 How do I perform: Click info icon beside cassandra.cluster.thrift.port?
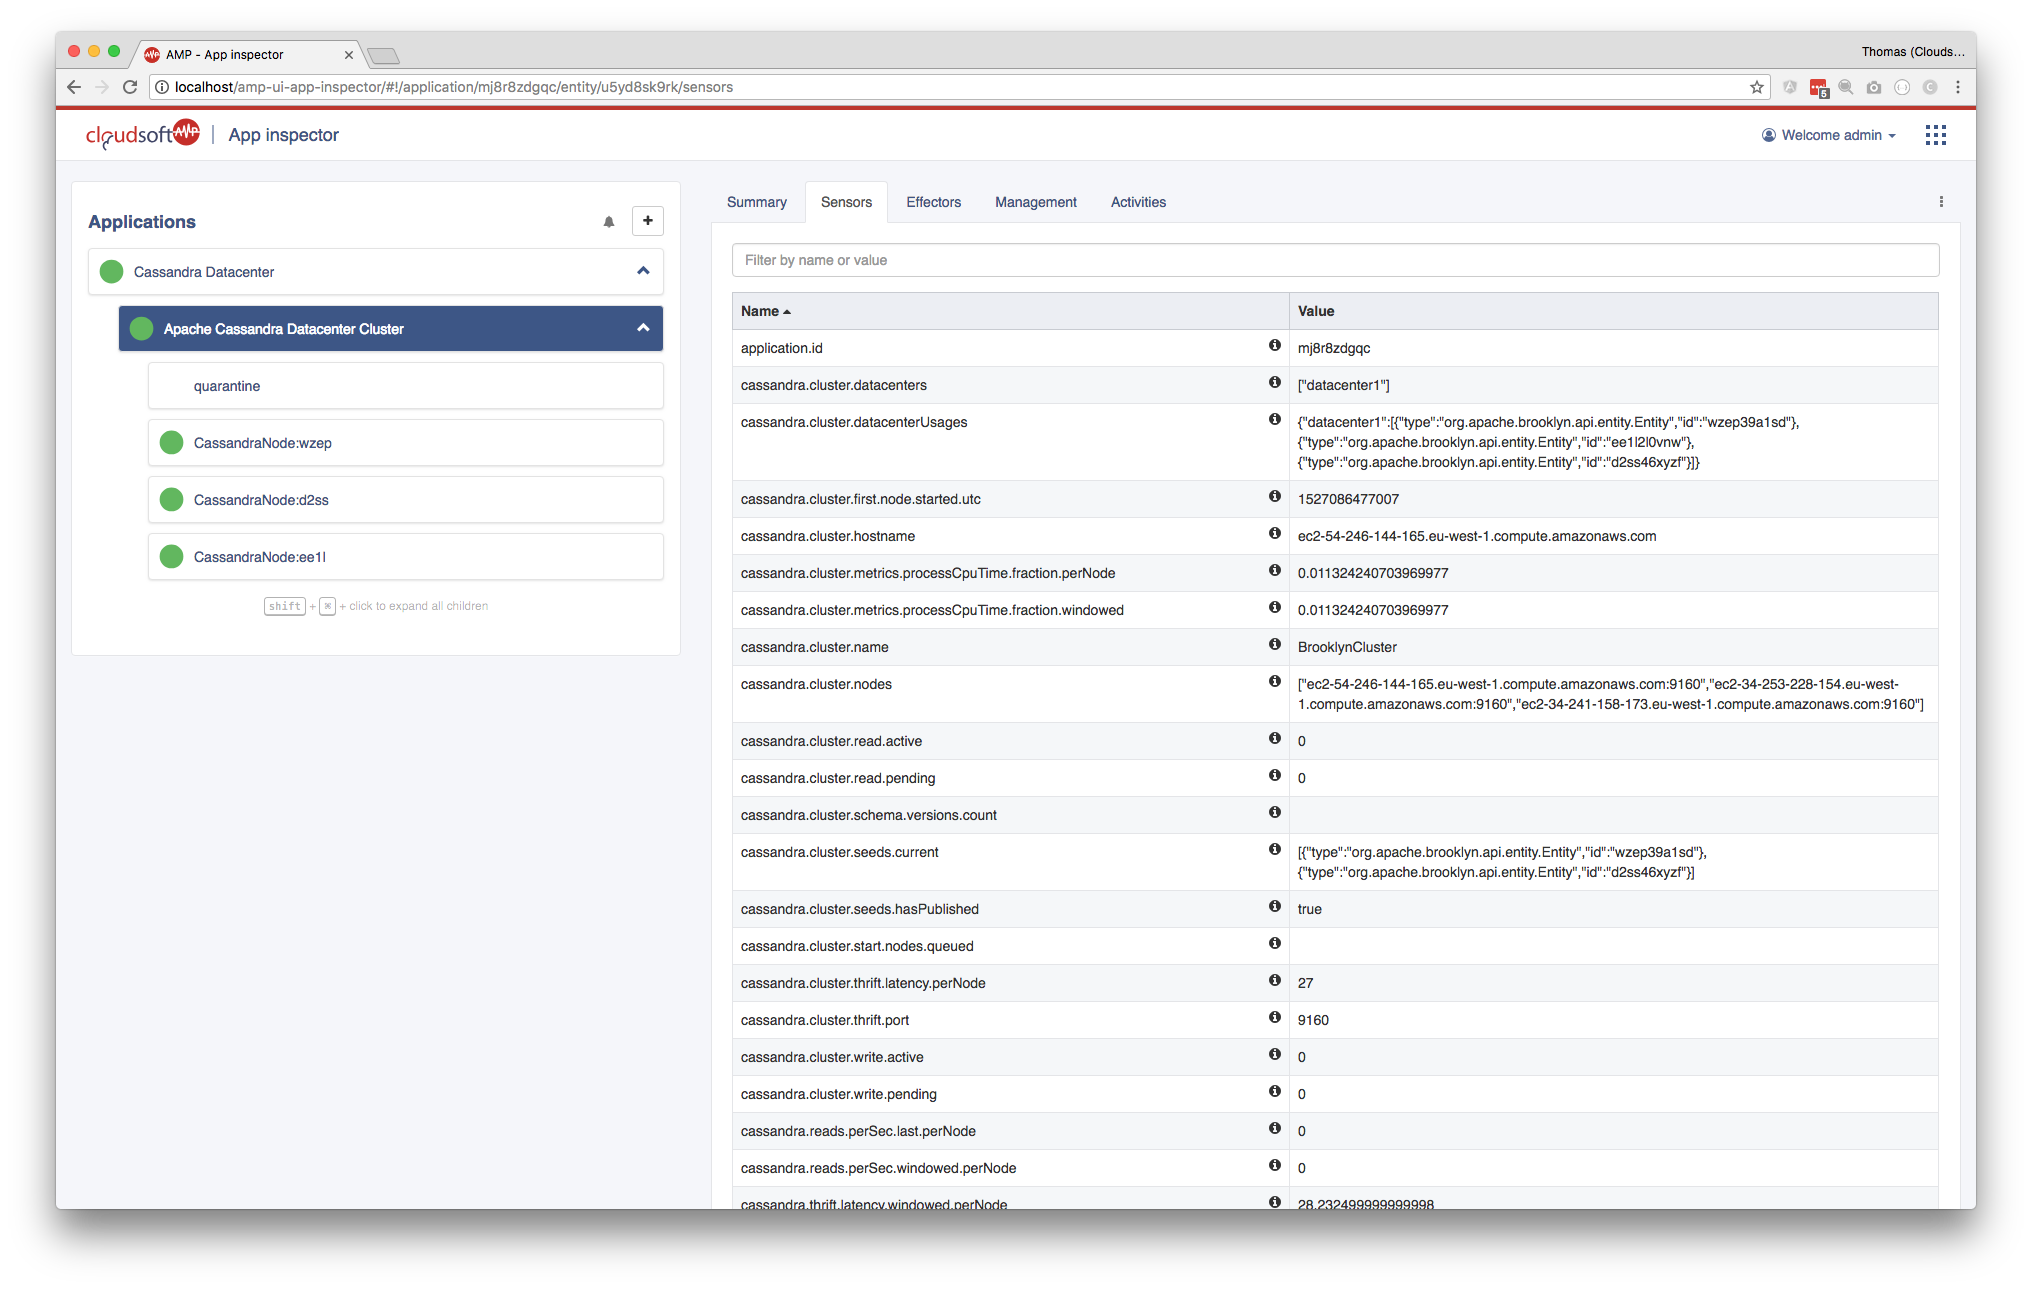point(1274,1017)
